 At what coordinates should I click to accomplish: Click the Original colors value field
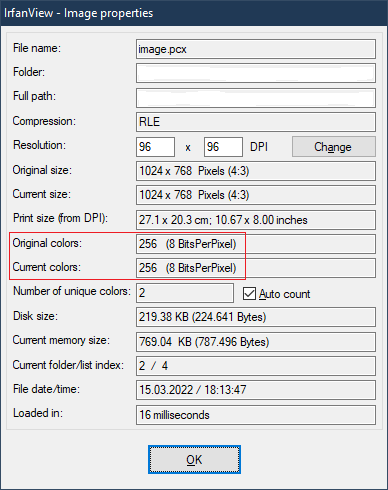(x=256, y=244)
